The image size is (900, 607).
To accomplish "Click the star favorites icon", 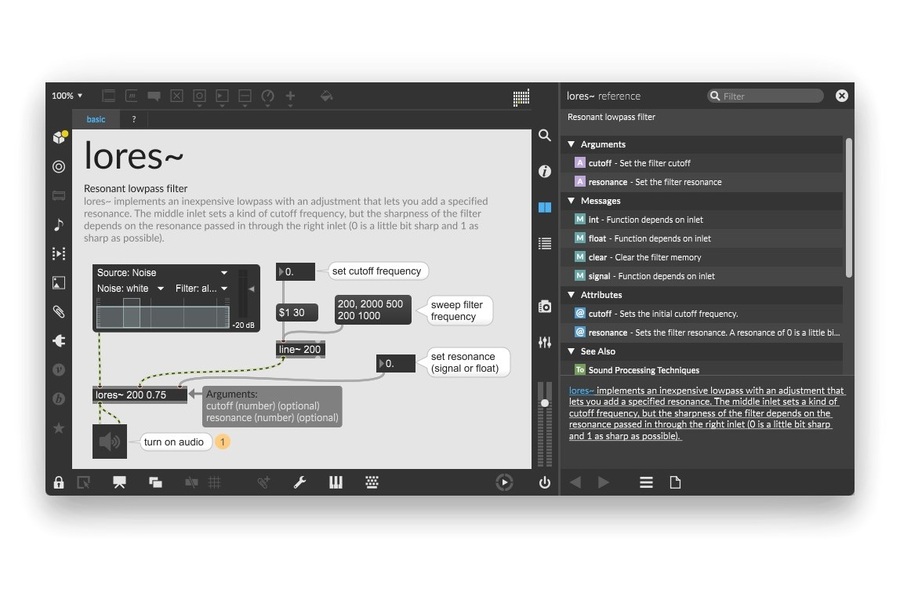I will coord(59,428).
